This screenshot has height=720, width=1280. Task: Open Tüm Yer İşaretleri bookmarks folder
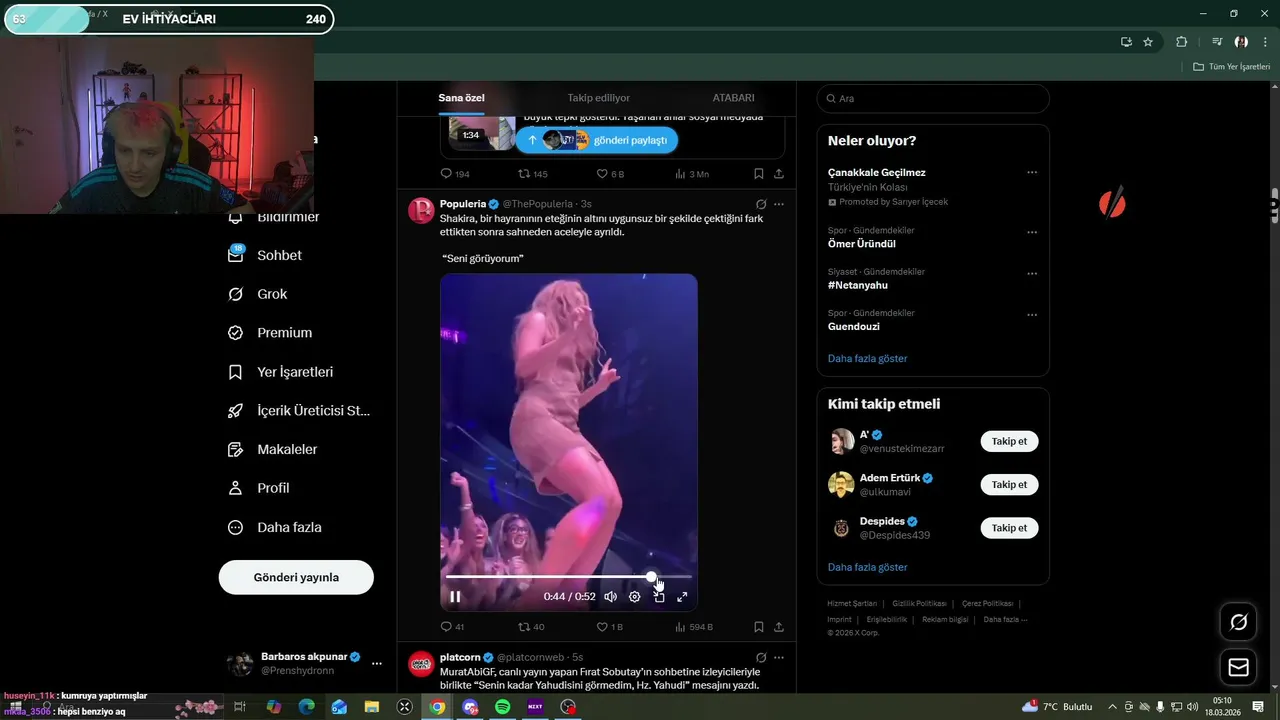(1231, 66)
